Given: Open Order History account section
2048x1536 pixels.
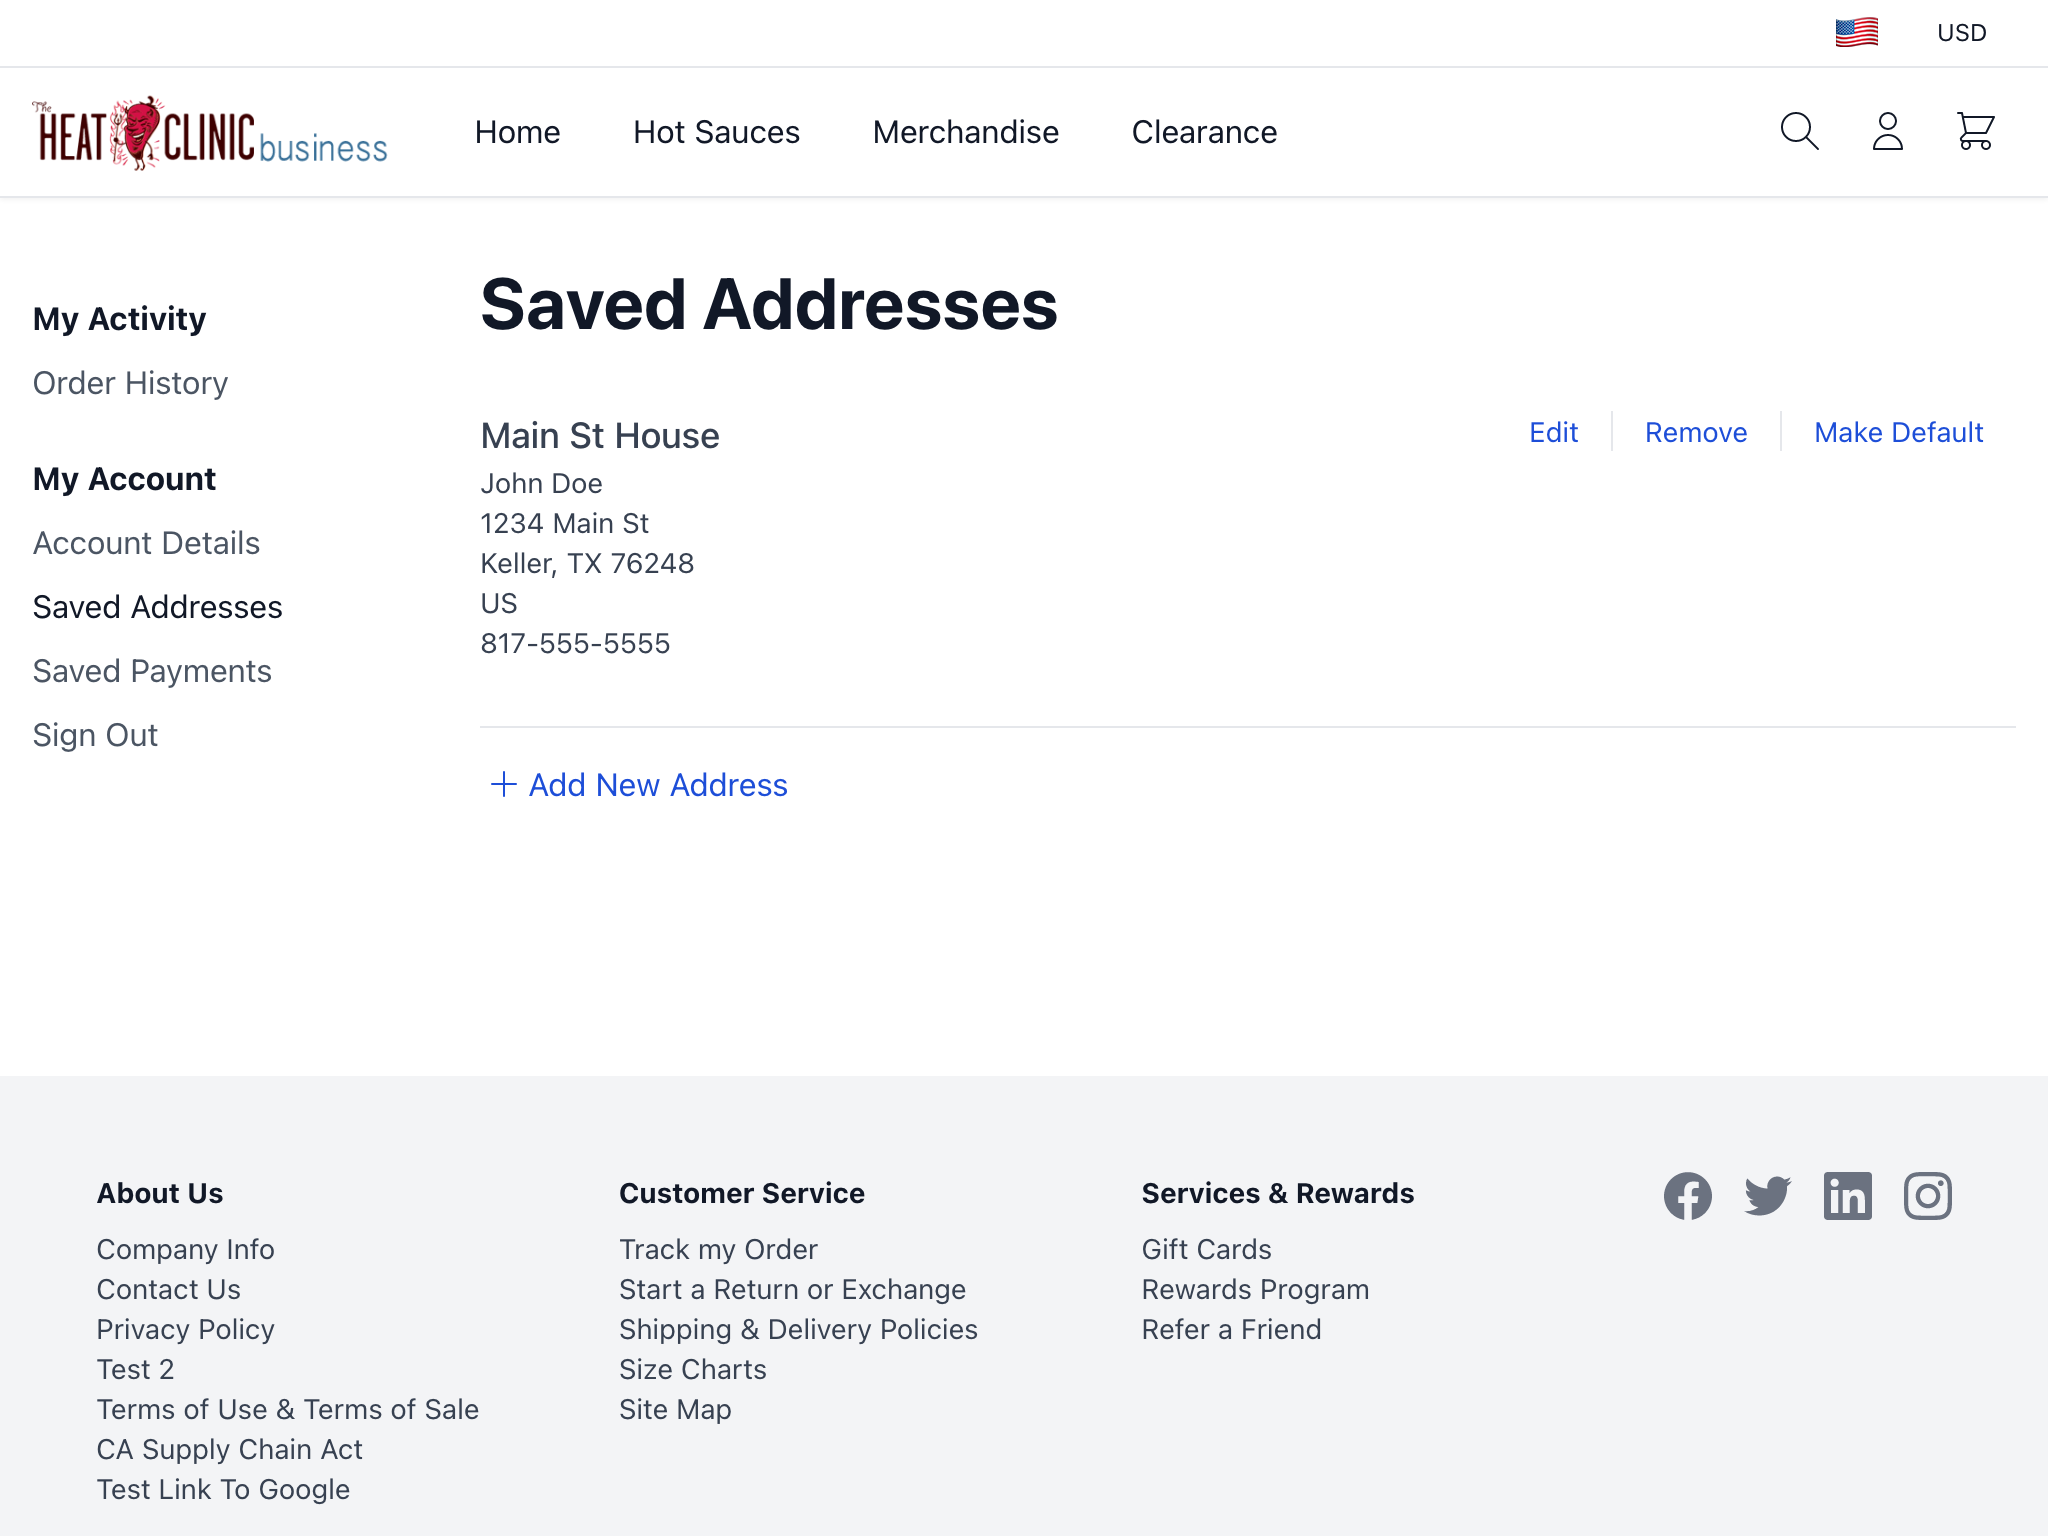Looking at the screenshot, I should tap(129, 382).
